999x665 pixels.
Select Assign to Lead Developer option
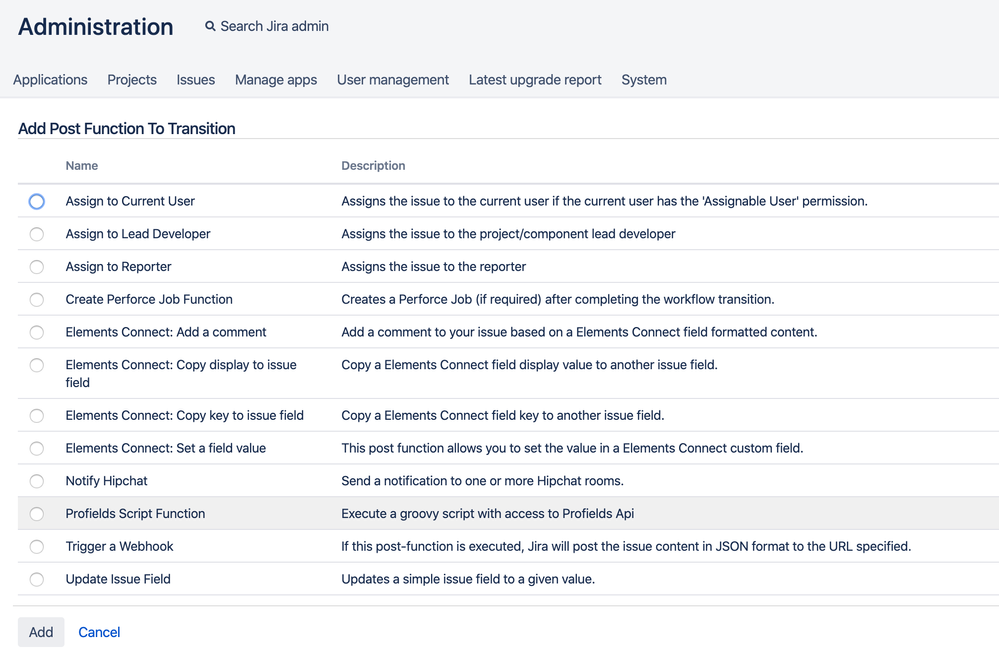36,234
